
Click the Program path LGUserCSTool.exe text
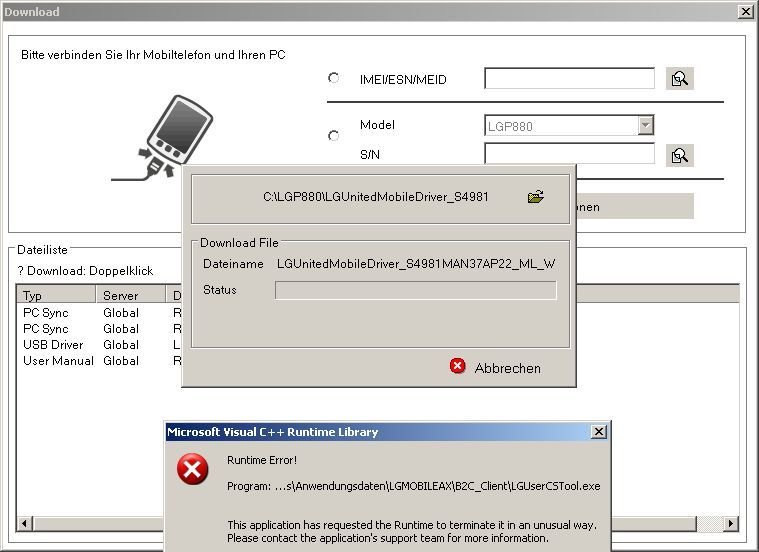pyautogui.click(x=414, y=486)
